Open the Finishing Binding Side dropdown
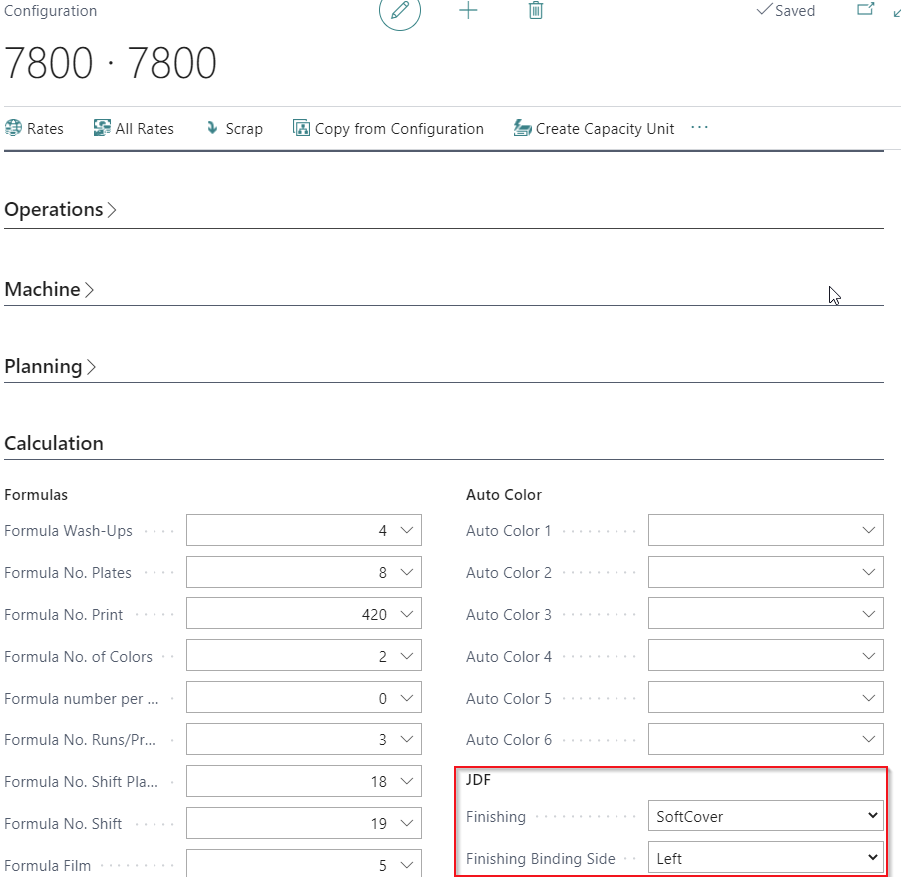Image resolution: width=901 pixels, height=877 pixels. point(765,858)
